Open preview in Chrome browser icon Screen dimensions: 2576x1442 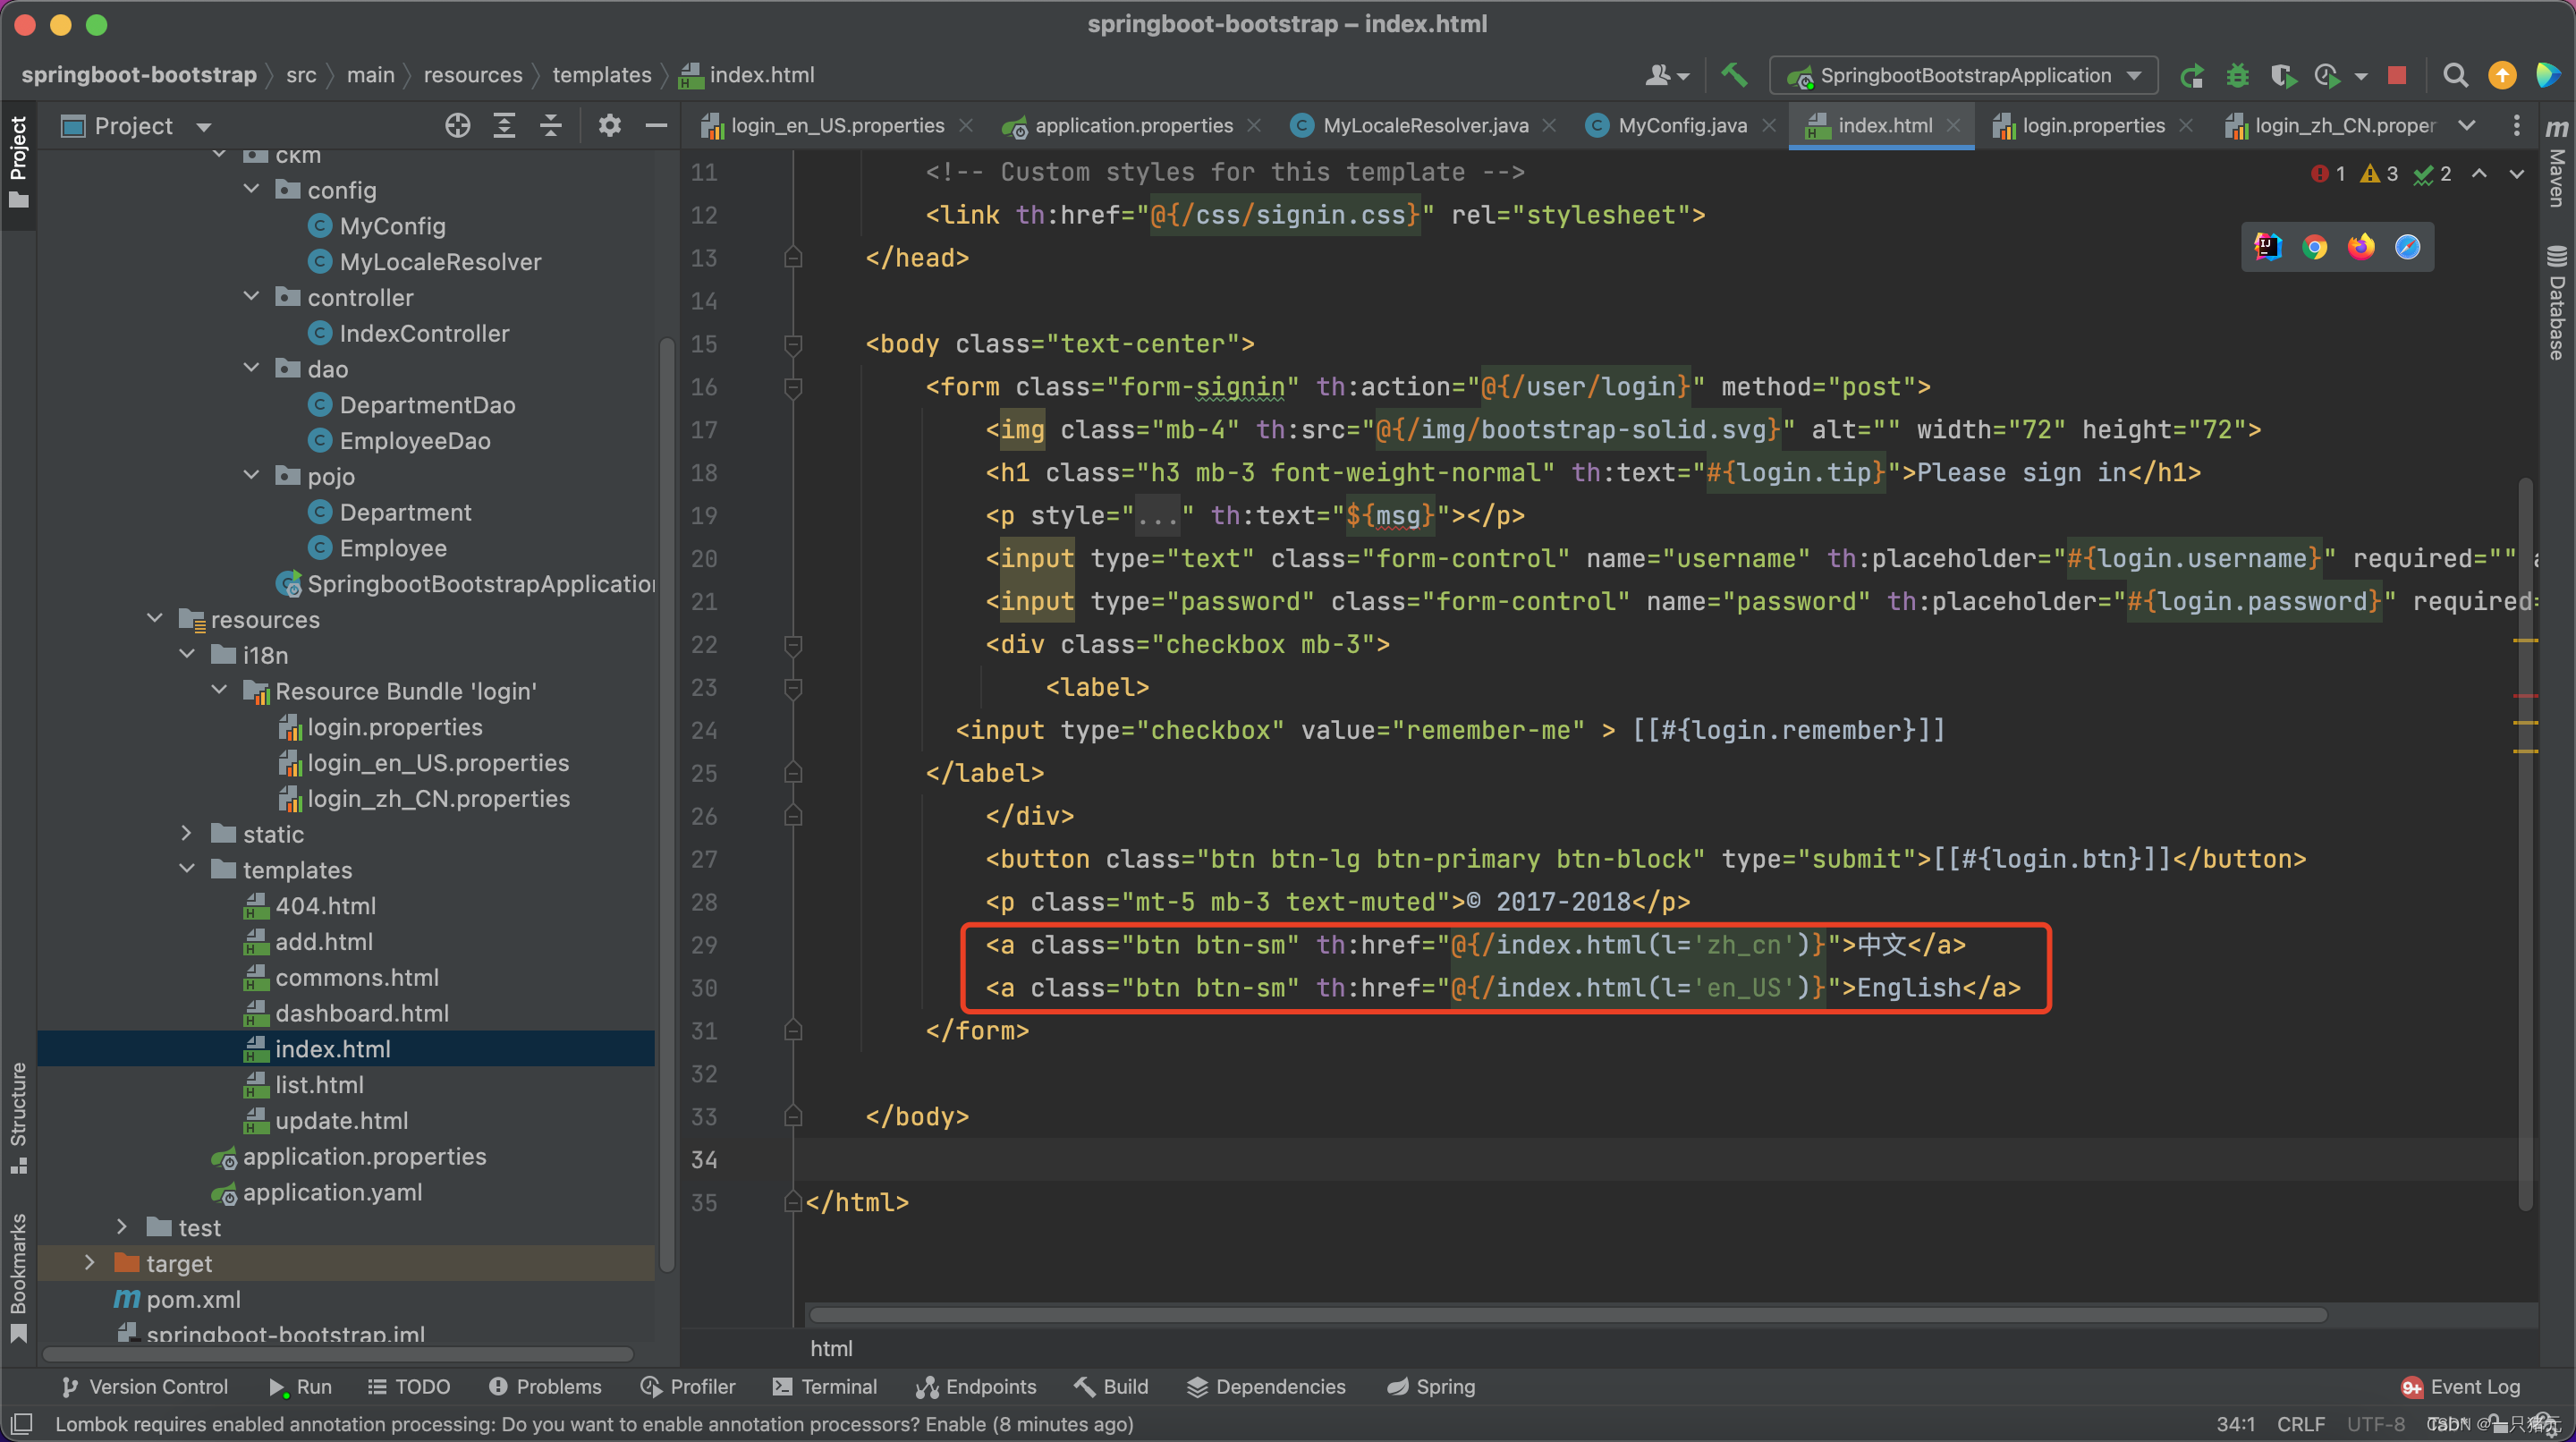pos(2314,247)
